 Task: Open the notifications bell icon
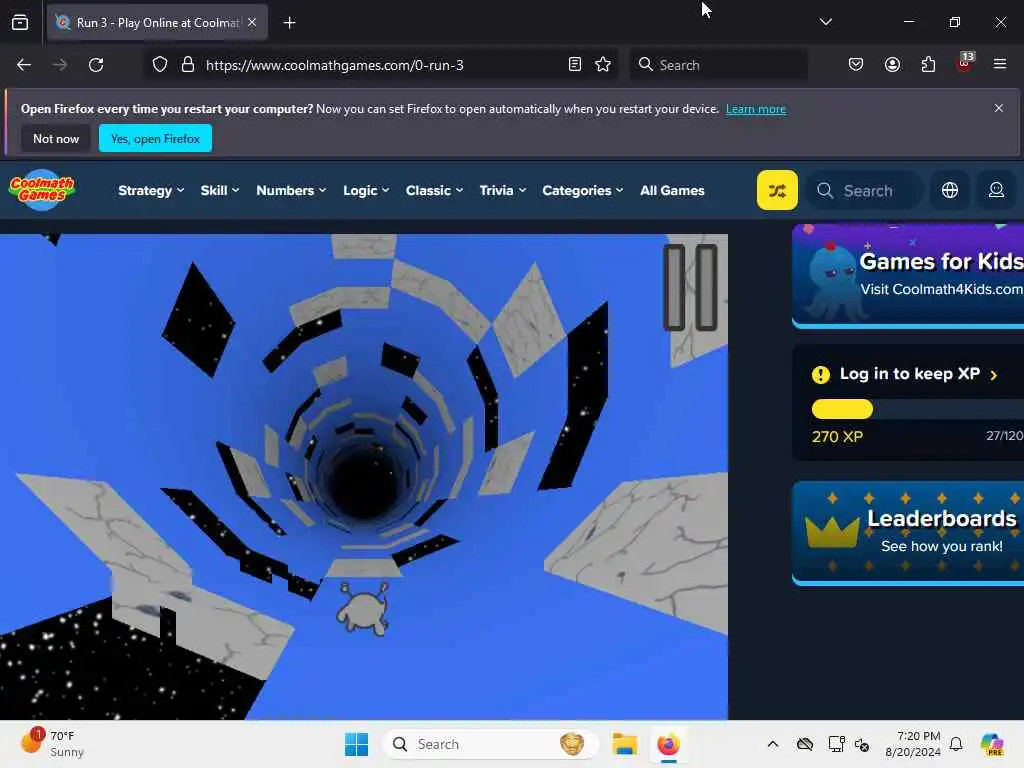pyautogui.click(x=956, y=744)
